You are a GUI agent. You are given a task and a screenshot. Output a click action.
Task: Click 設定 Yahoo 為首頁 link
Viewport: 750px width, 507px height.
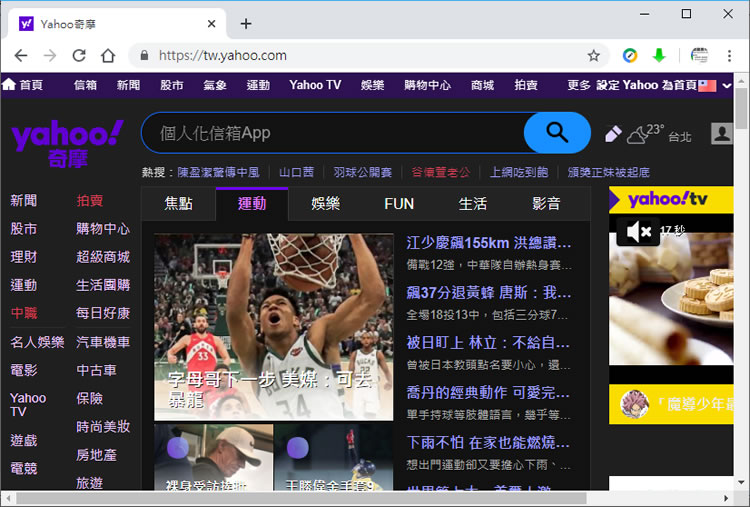pos(646,85)
